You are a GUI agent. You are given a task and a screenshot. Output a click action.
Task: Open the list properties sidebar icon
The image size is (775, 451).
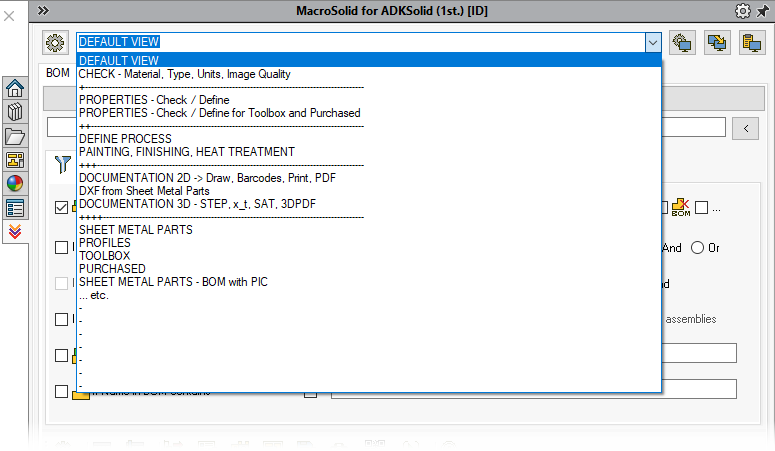pos(15,208)
